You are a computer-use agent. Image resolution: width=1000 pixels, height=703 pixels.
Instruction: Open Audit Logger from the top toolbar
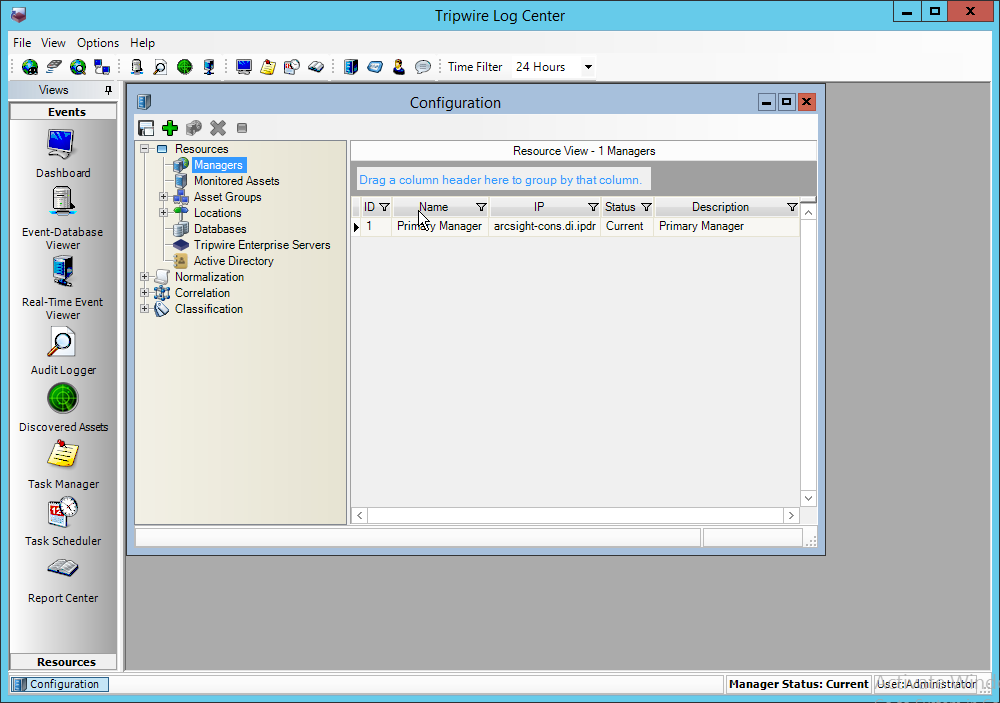[x=161, y=66]
